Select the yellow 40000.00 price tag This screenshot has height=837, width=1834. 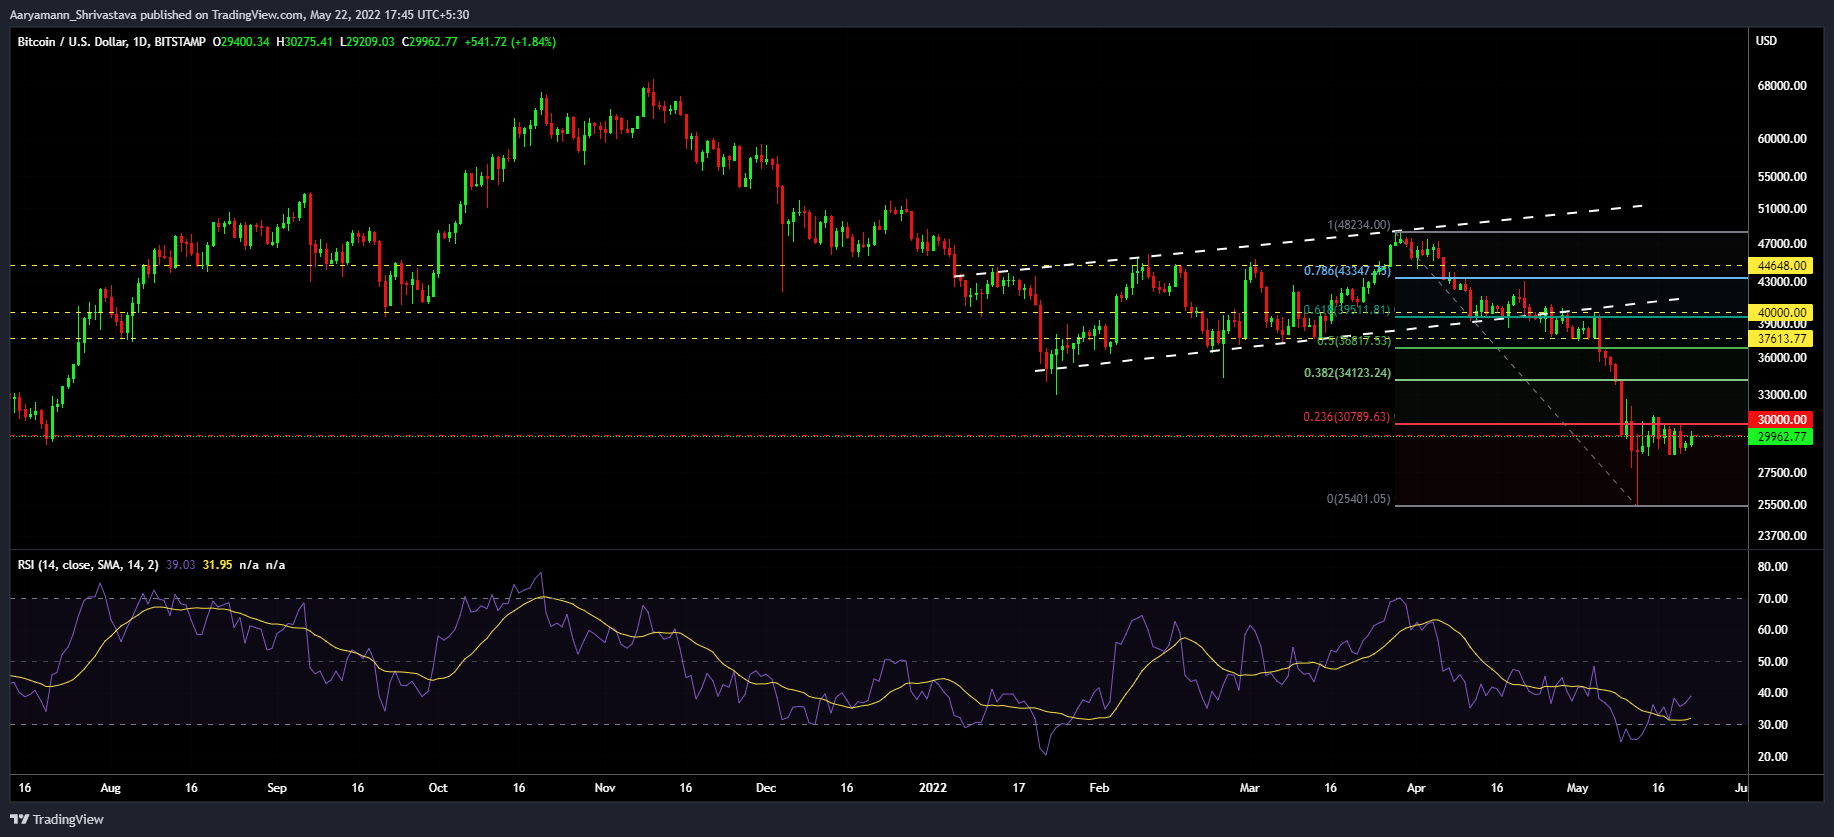(1781, 313)
